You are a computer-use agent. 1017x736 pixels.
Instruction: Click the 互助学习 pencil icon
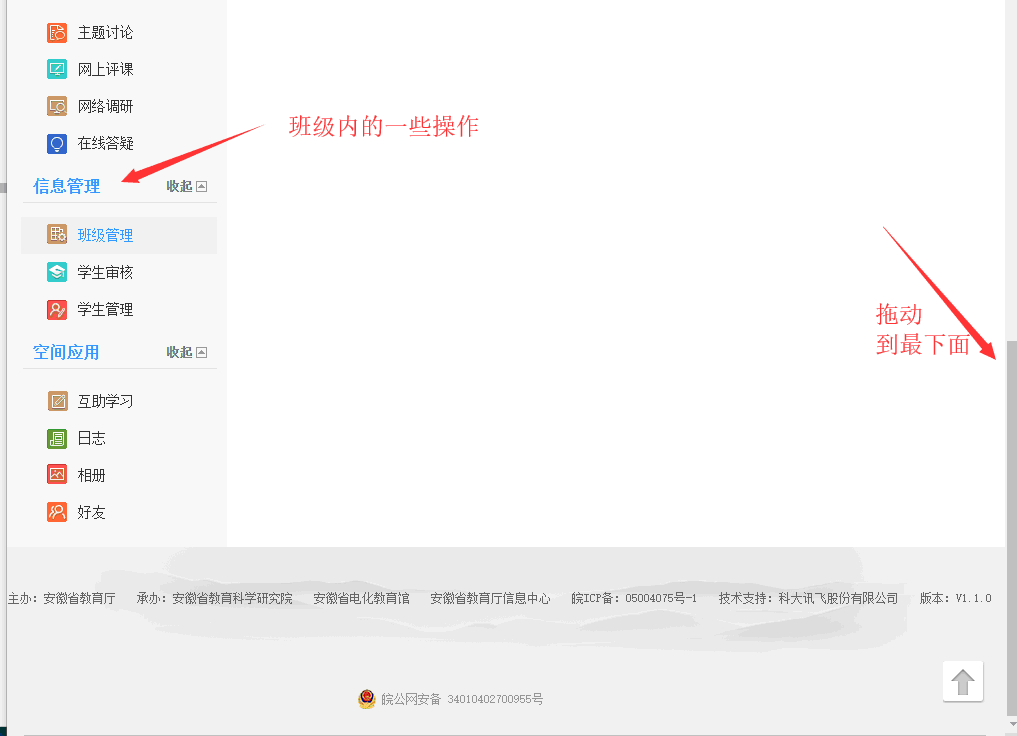pos(57,401)
